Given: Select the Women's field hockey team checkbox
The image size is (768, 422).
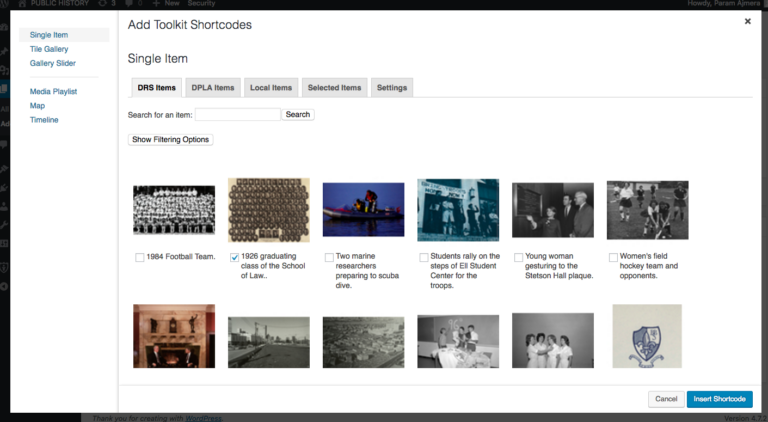Looking at the screenshot, I should click(x=613, y=258).
